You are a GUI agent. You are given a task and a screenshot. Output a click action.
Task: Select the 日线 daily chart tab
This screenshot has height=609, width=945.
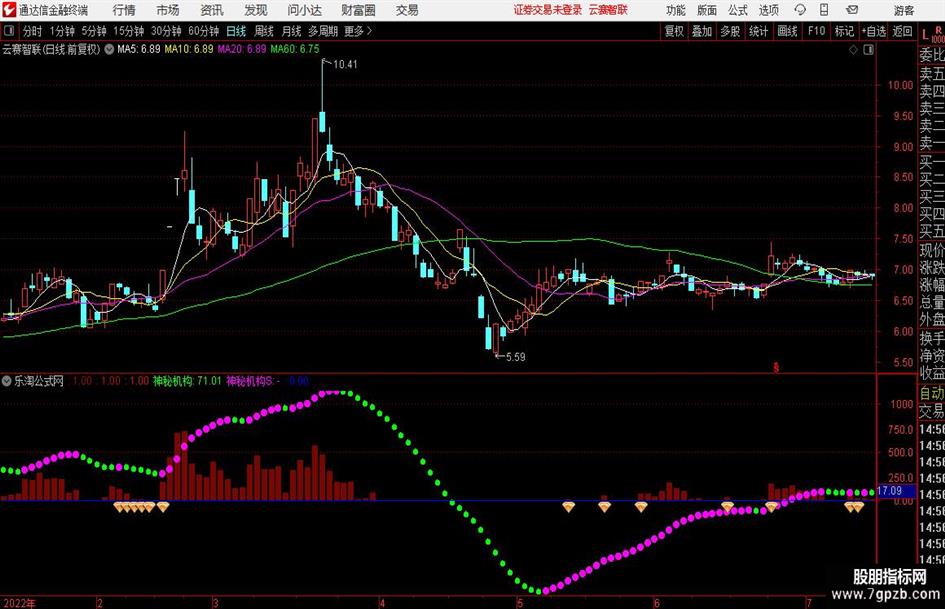pyautogui.click(x=236, y=31)
